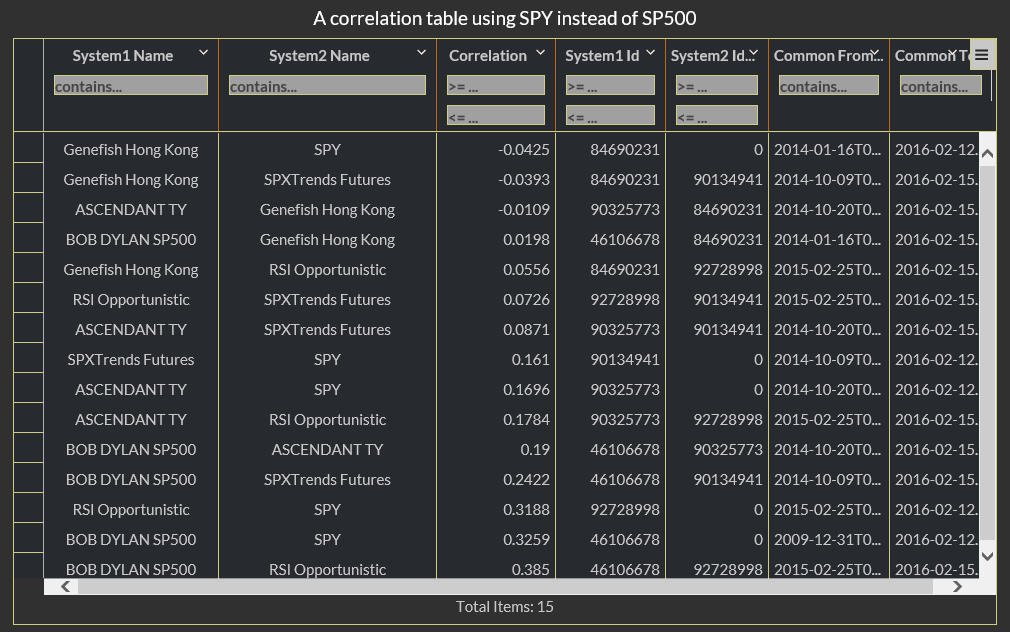
Task: Click Common From date 2009-12-31T0...
Action: 827,539
